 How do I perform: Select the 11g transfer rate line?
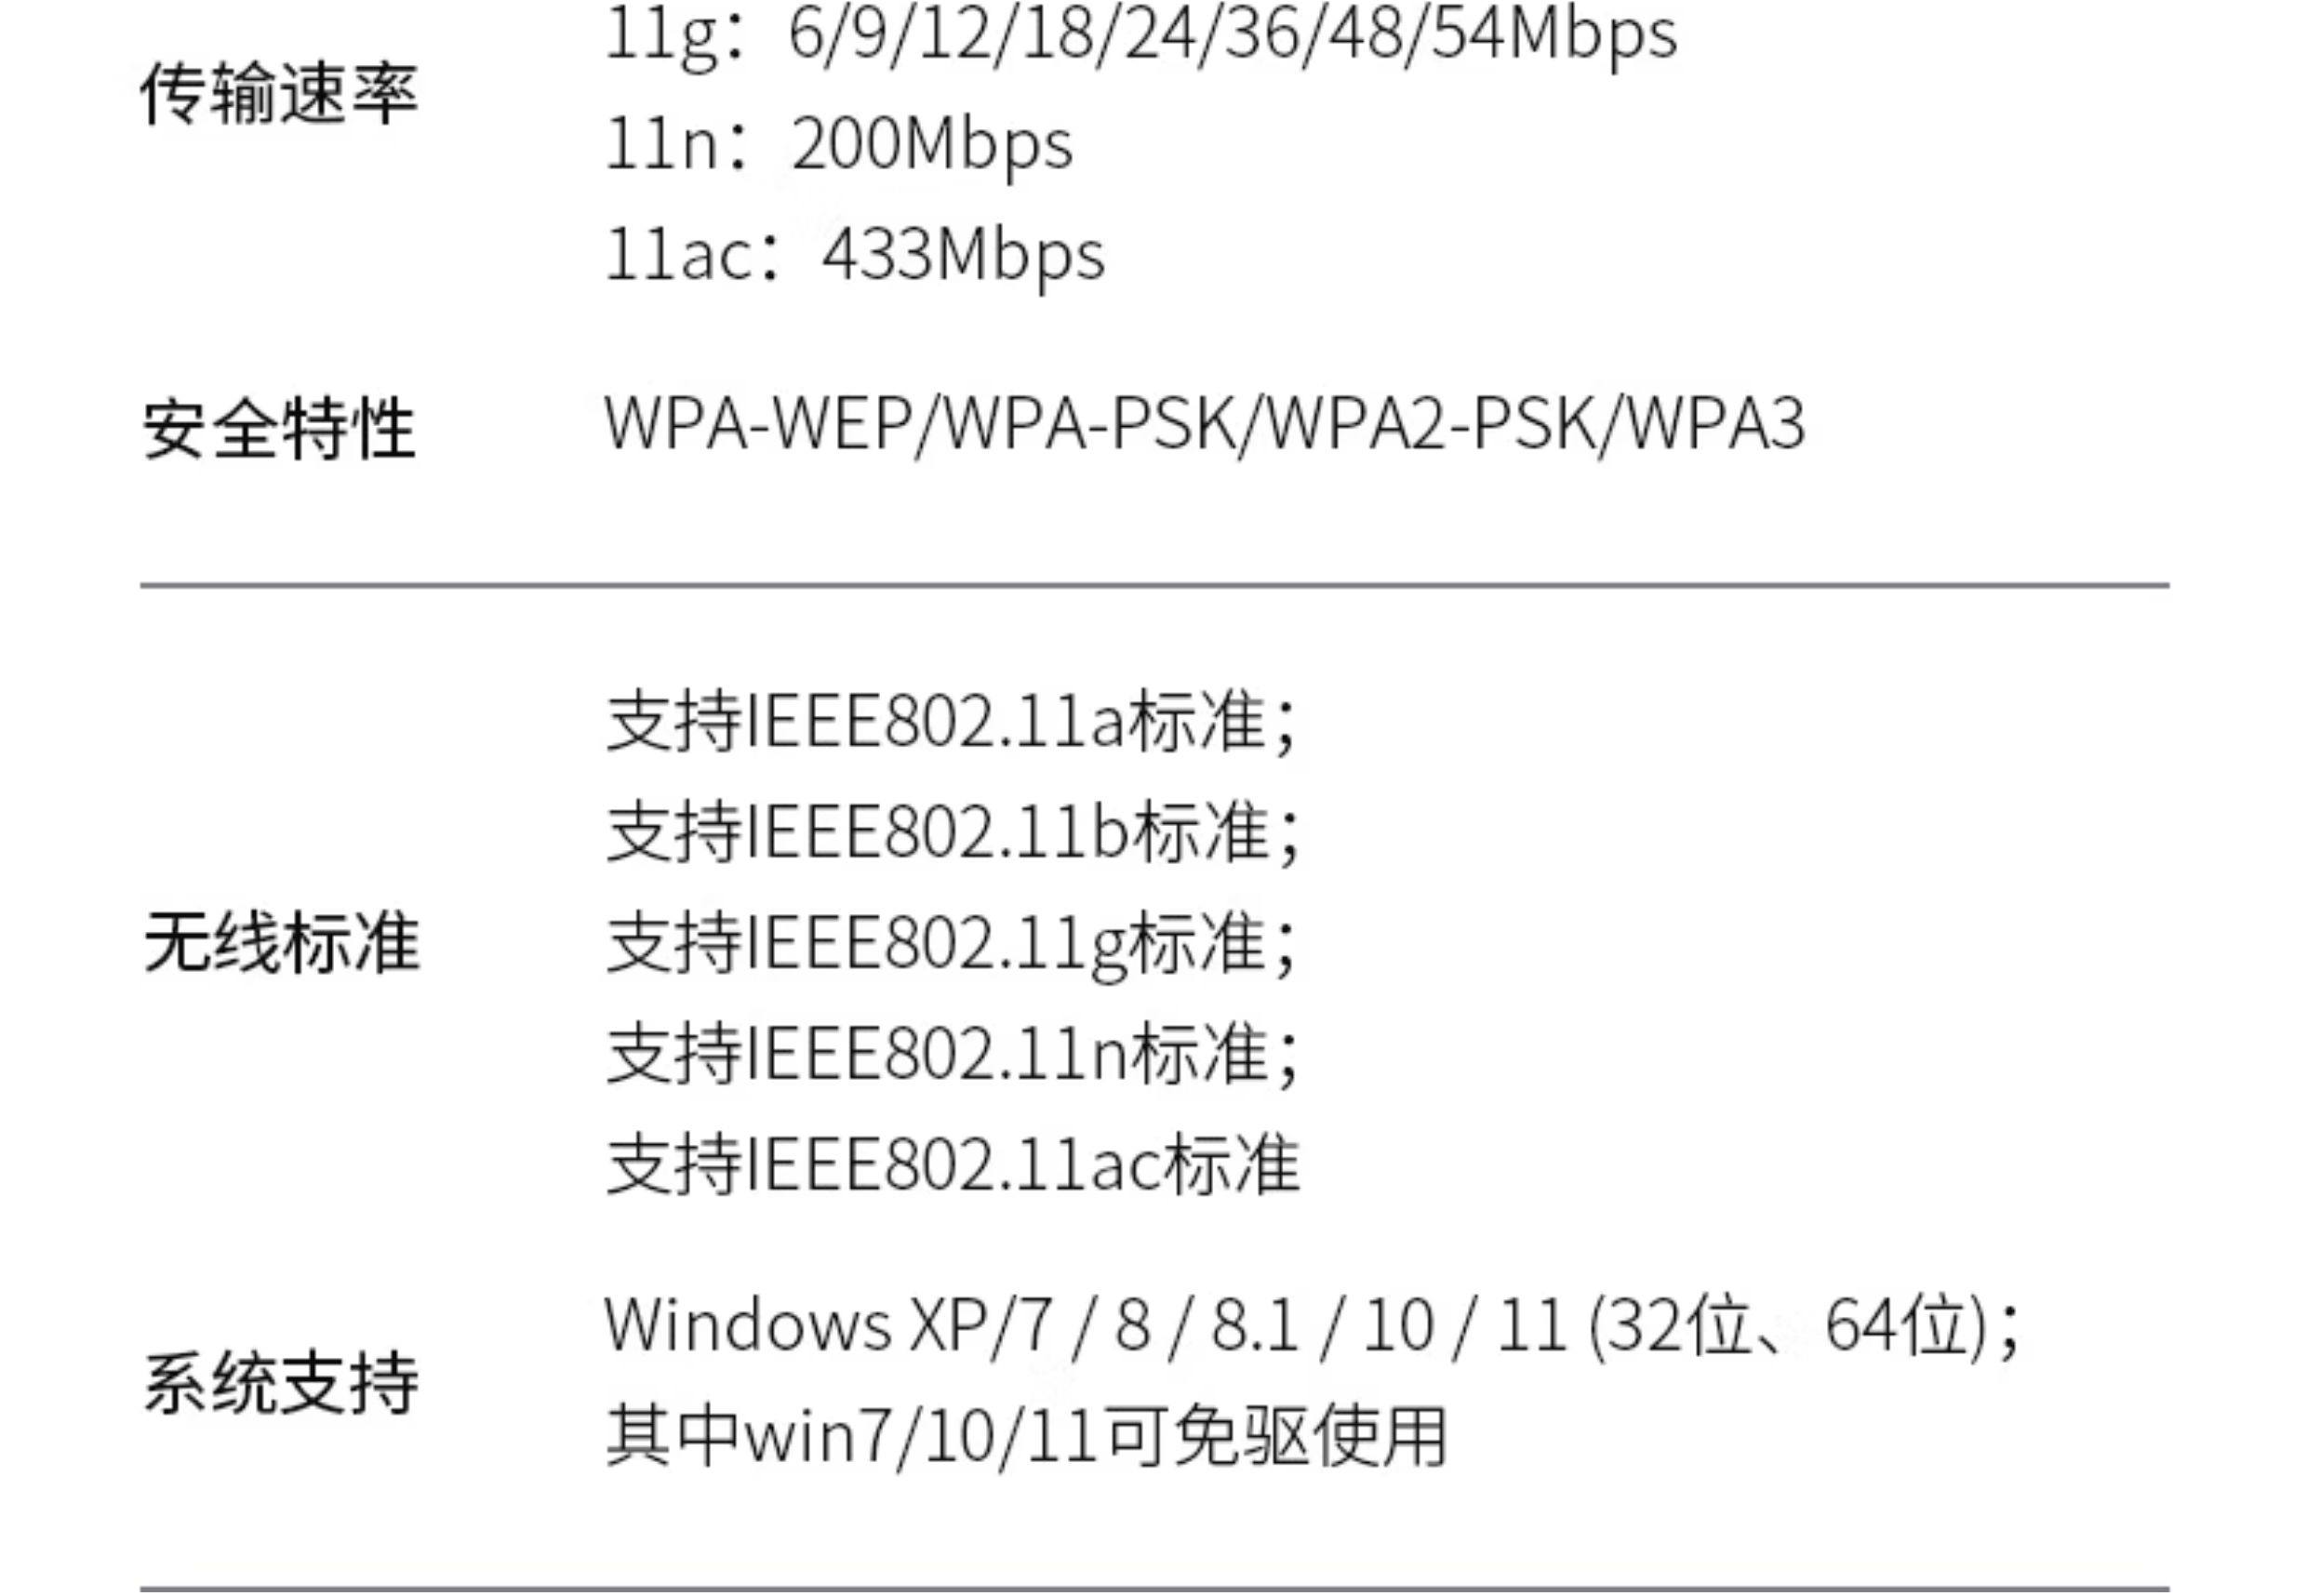tap(1140, 35)
